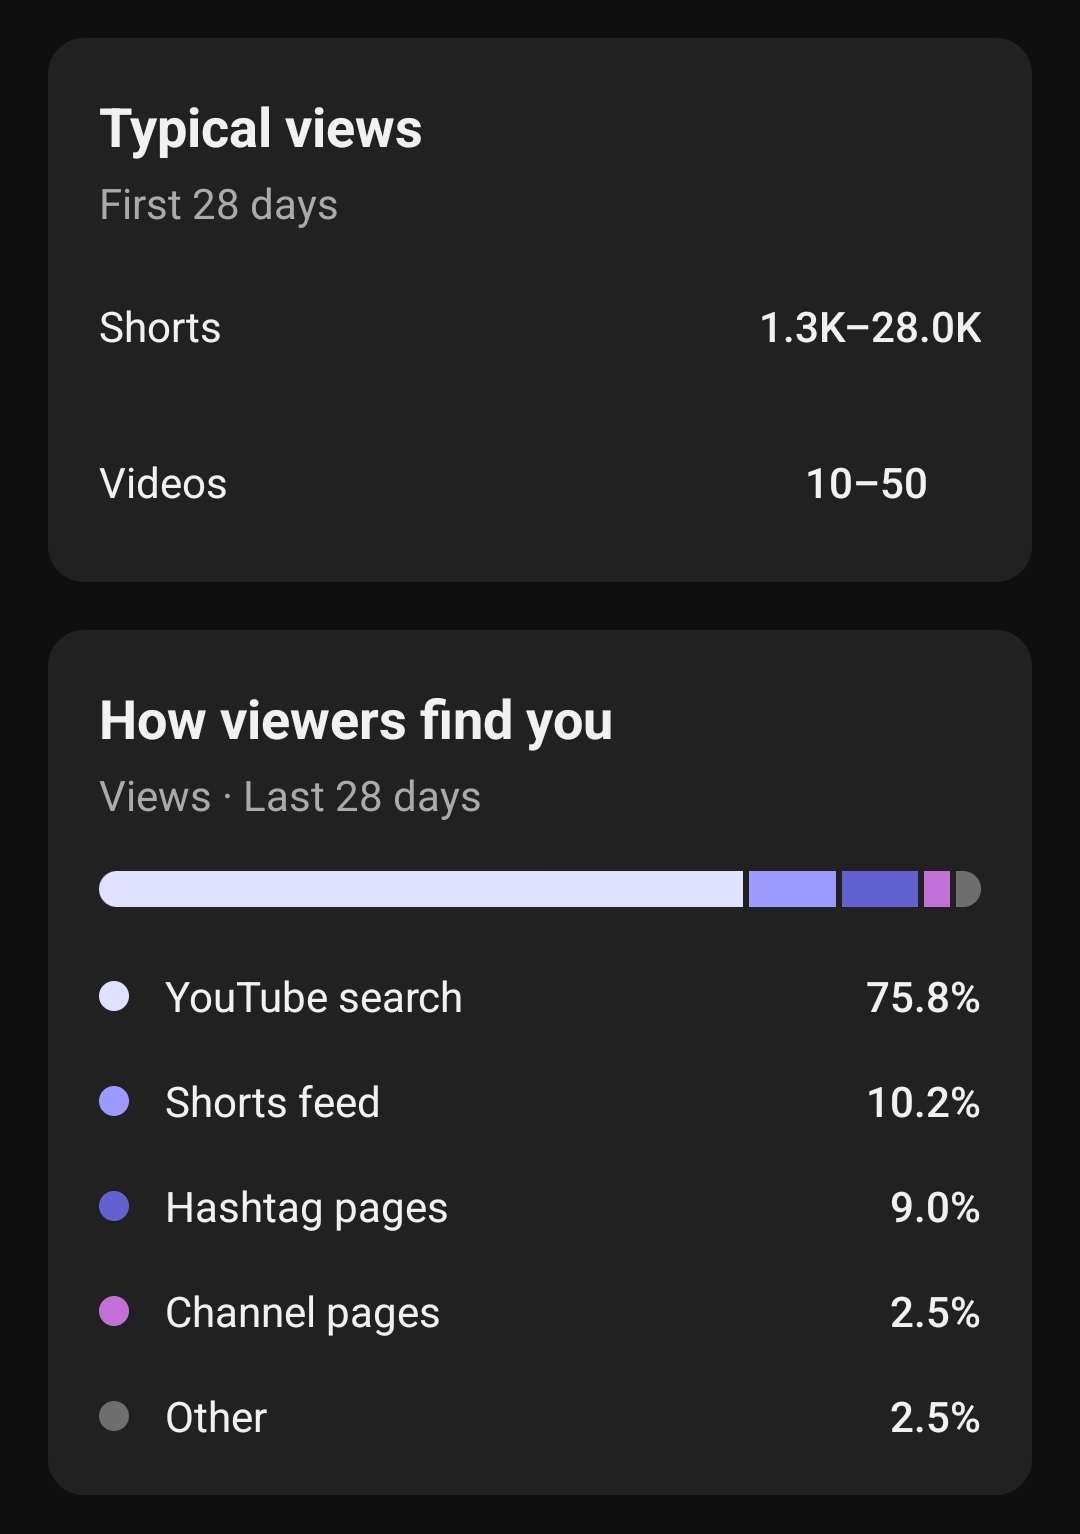Tap the Hashtag pages legend dot
Screen dimensions: 1080x1534
pyautogui.click(x=114, y=1206)
